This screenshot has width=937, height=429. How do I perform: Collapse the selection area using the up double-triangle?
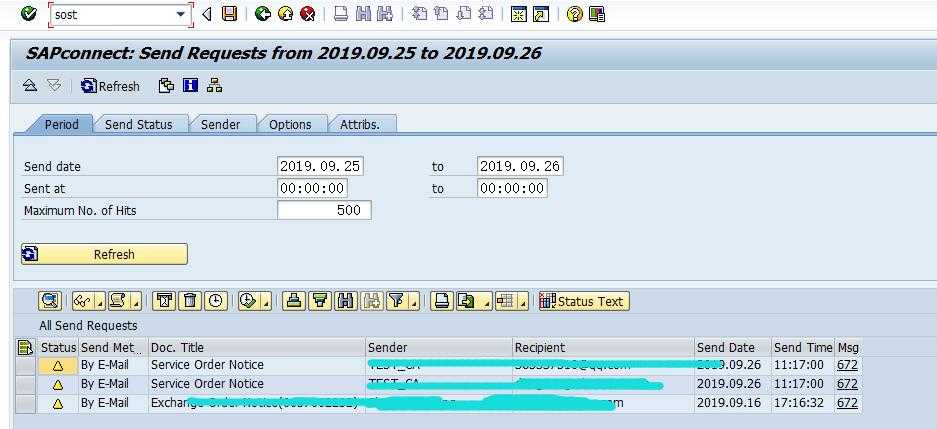(30, 85)
